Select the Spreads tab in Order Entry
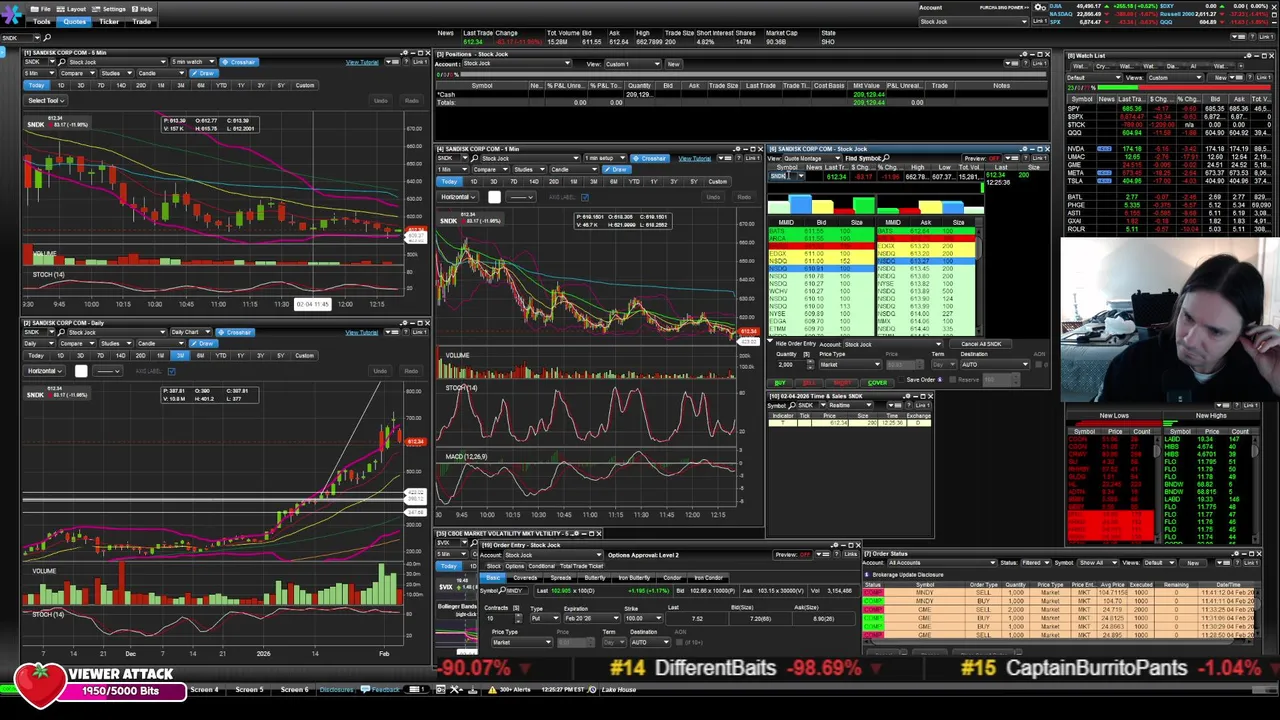This screenshot has height=720, width=1280. point(560,578)
